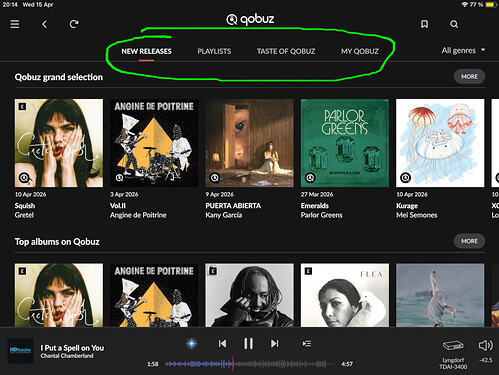Reload the page with refresh icon

point(74,24)
